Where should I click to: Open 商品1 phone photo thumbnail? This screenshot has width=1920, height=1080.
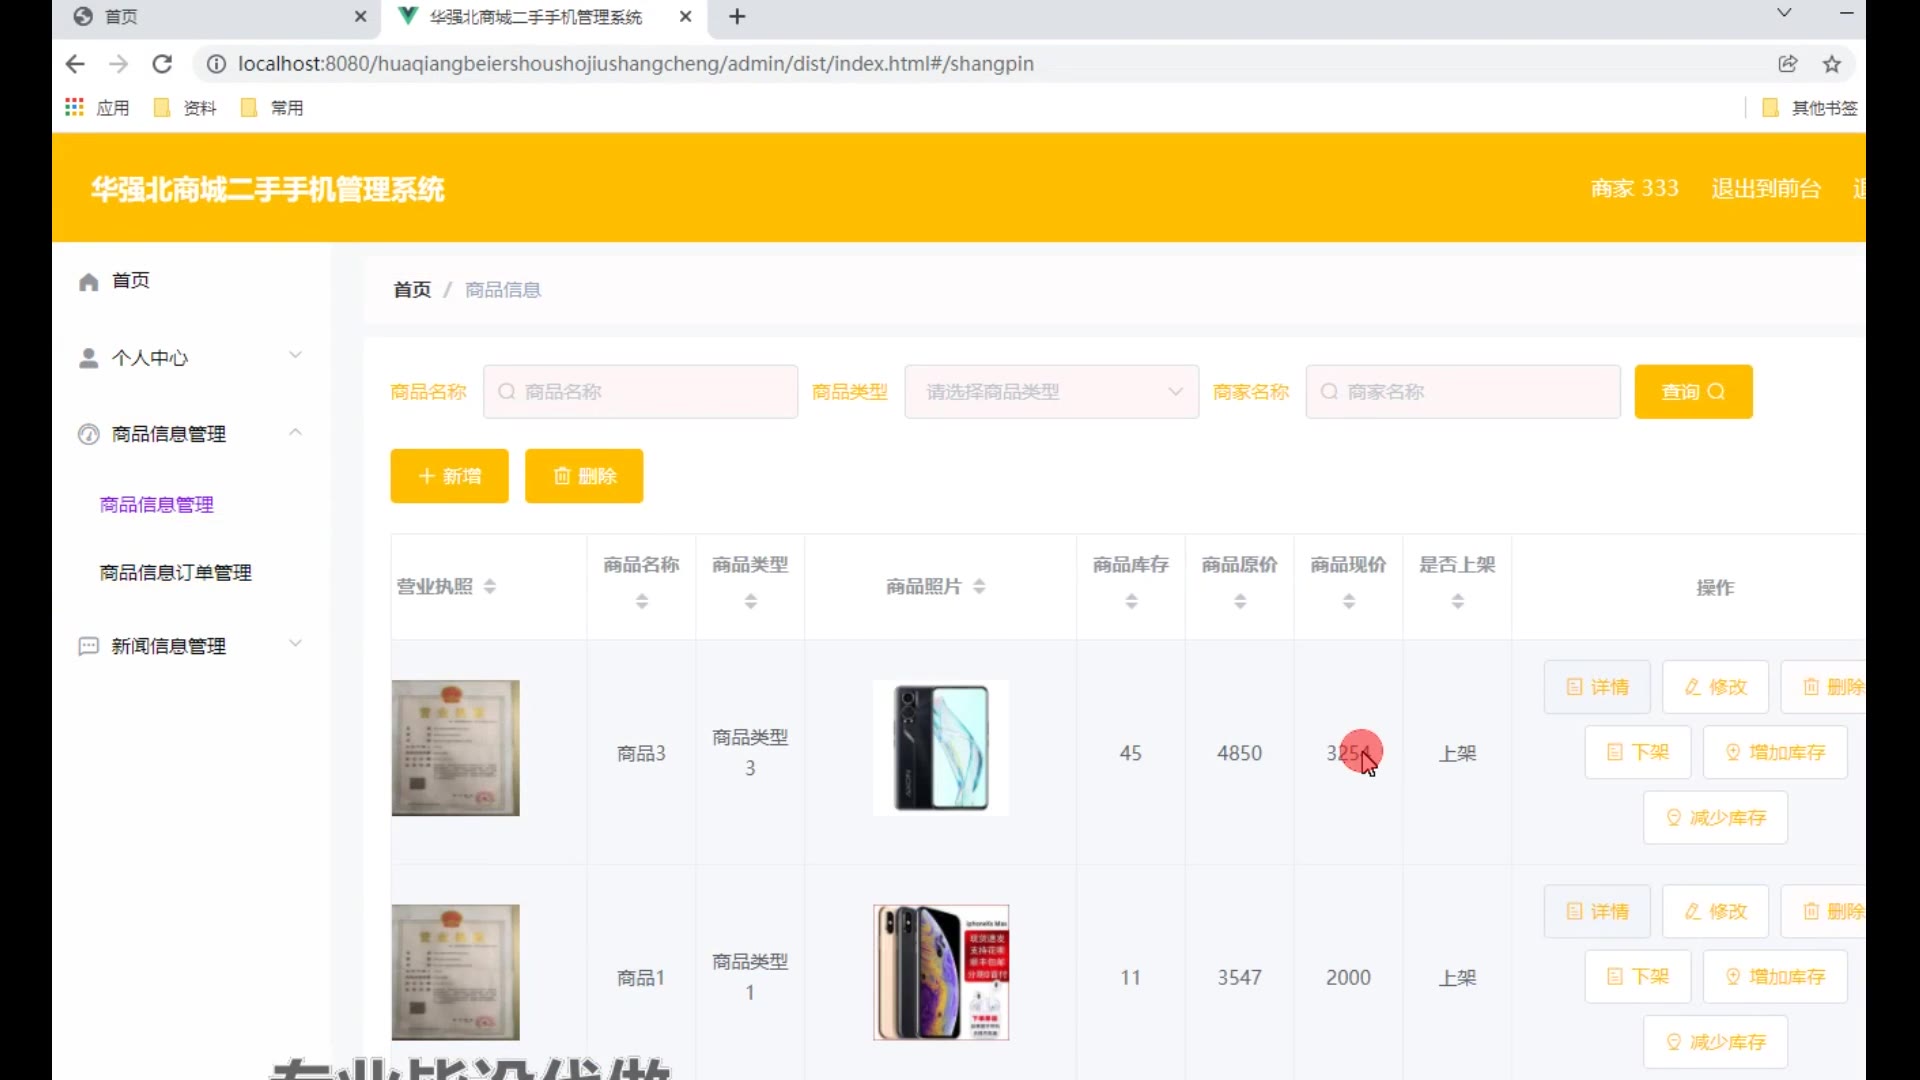[x=940, y=973]
